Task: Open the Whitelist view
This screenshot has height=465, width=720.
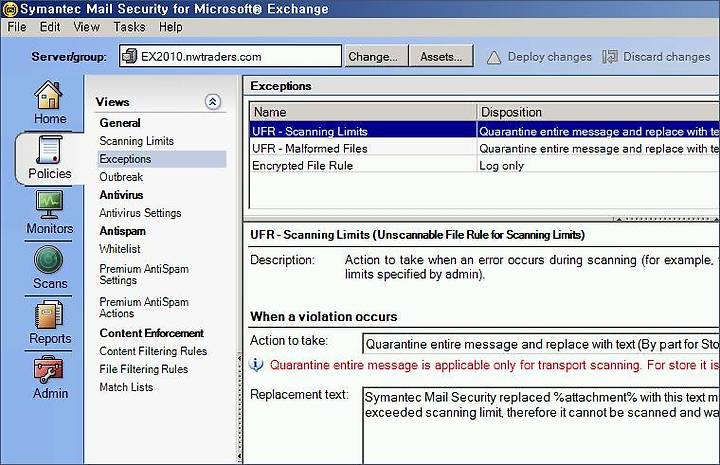Action: click(120, 249)
